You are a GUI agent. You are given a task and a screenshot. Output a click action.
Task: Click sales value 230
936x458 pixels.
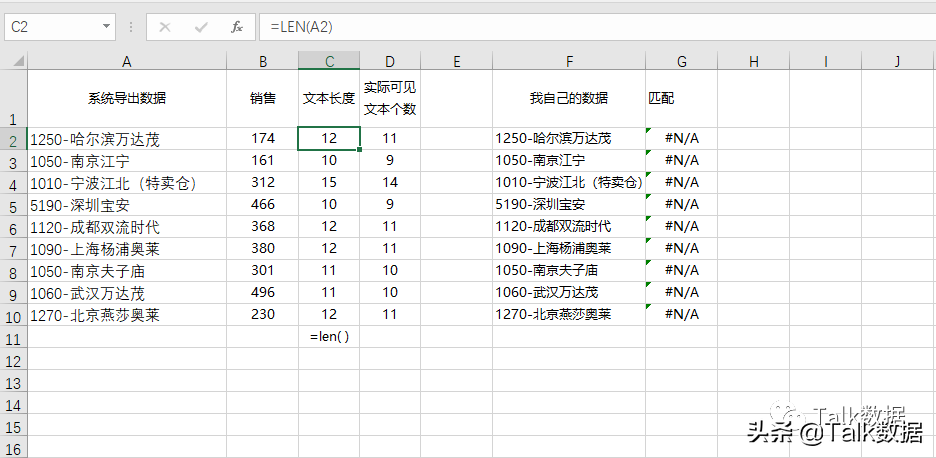point(263,315)
